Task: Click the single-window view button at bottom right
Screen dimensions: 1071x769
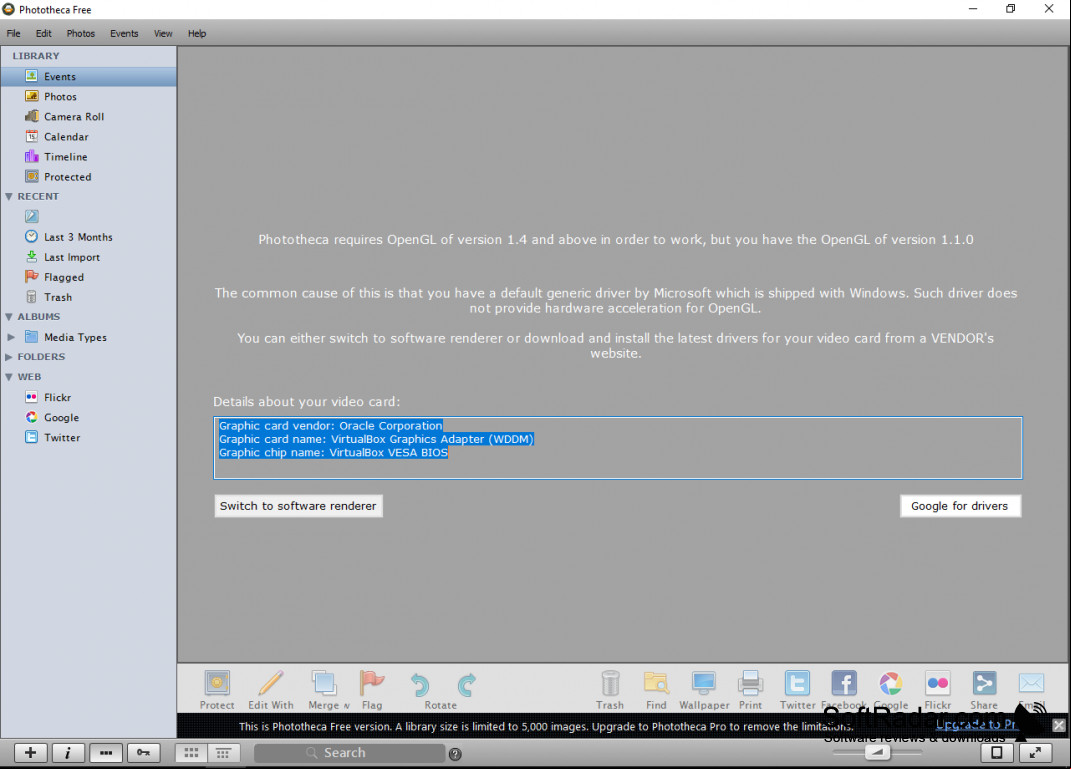Action: [x=997, y=753]
